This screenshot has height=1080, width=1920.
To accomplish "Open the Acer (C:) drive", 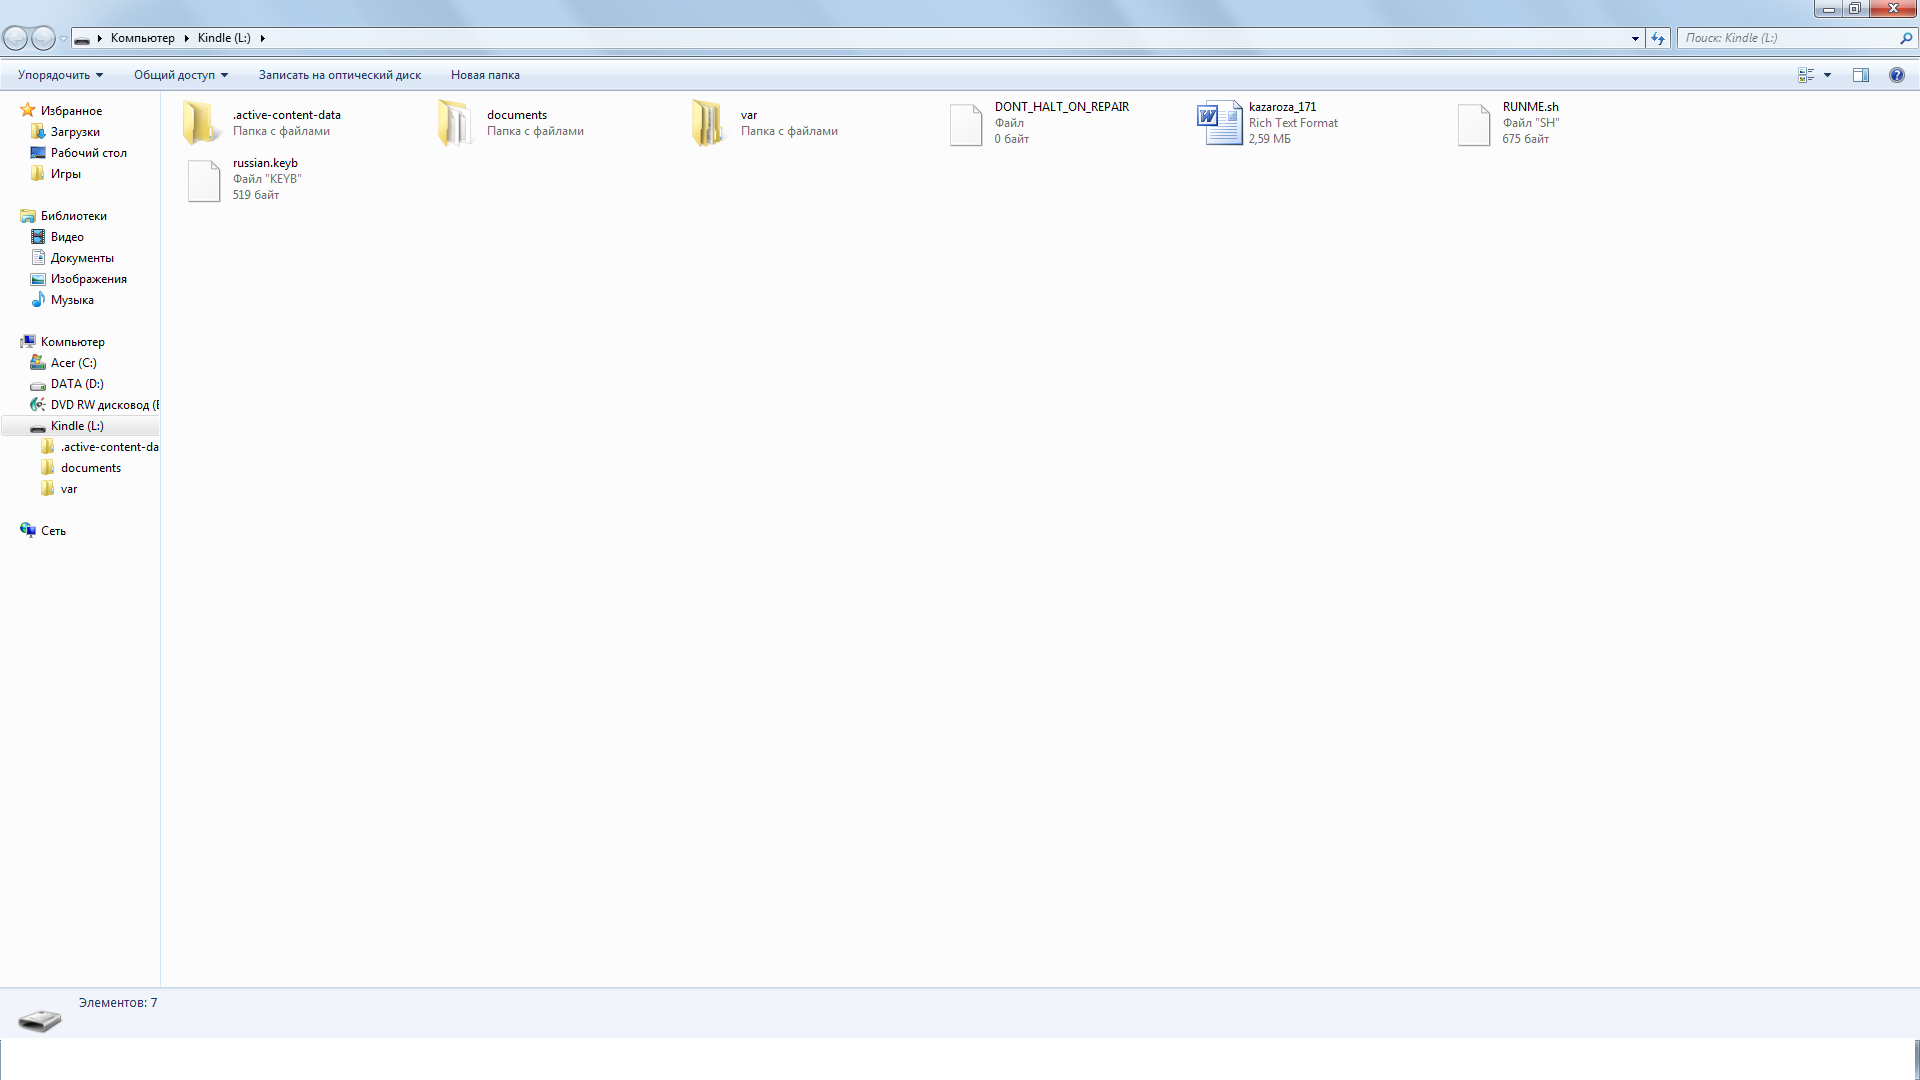I will click(x=74, y=363).
